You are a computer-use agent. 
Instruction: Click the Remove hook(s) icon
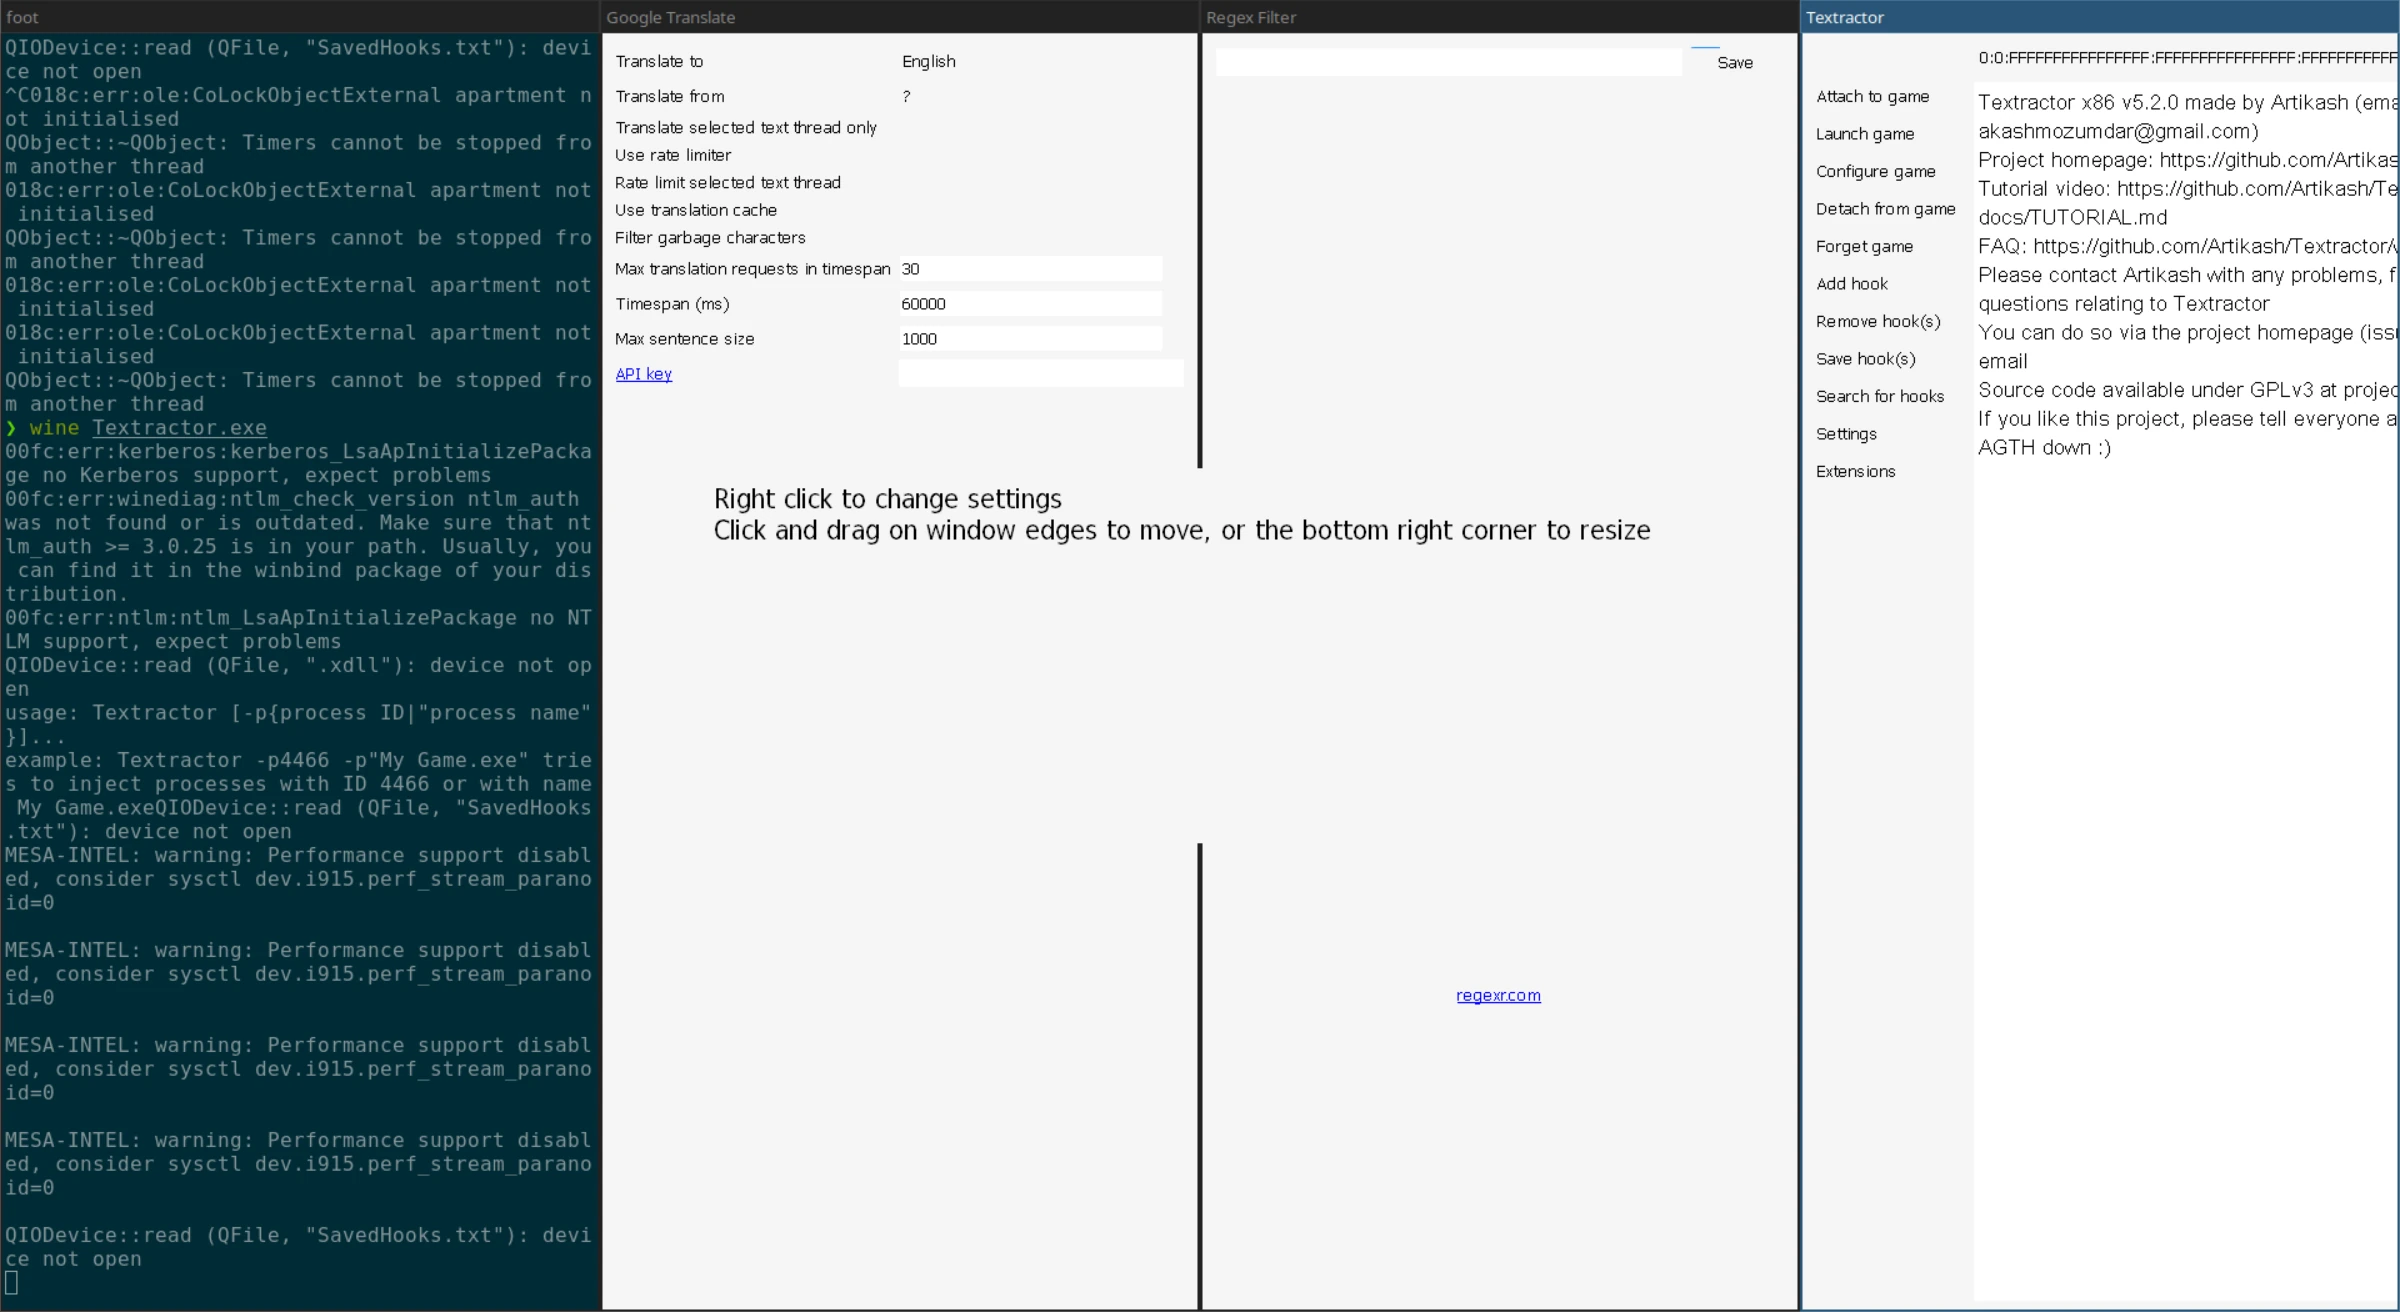[1878, 322]
